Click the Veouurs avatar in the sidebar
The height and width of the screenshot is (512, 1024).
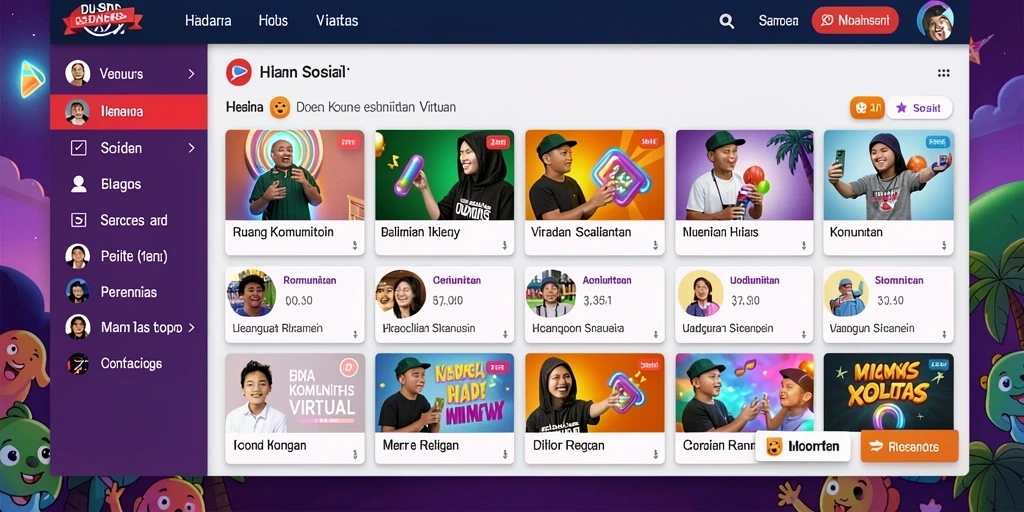pos(78,73)
